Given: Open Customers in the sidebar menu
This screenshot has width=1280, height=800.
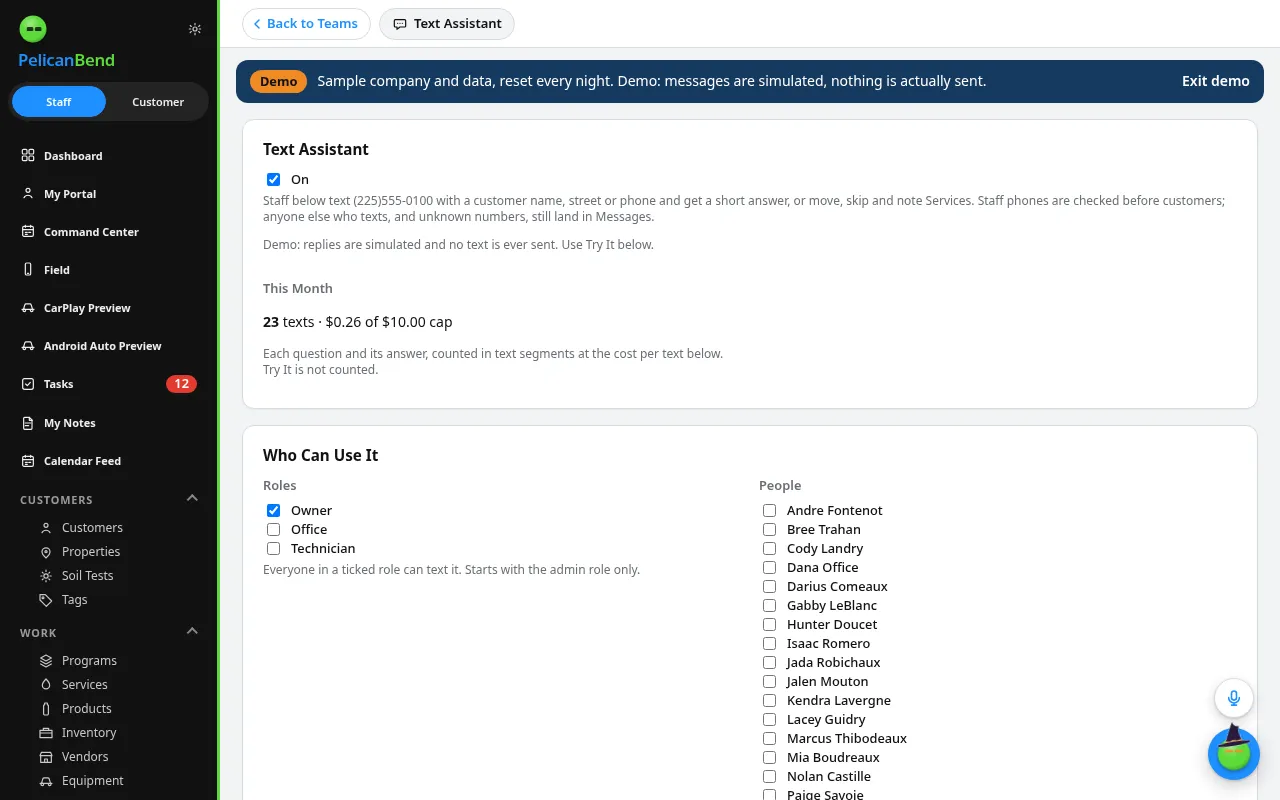Looking at the screenshot, I should 92,528.
